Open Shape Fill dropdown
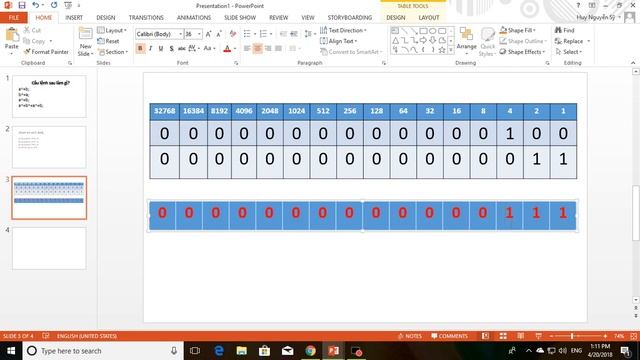This screenshot has height=360, width=640. click(x=518, y=30)
